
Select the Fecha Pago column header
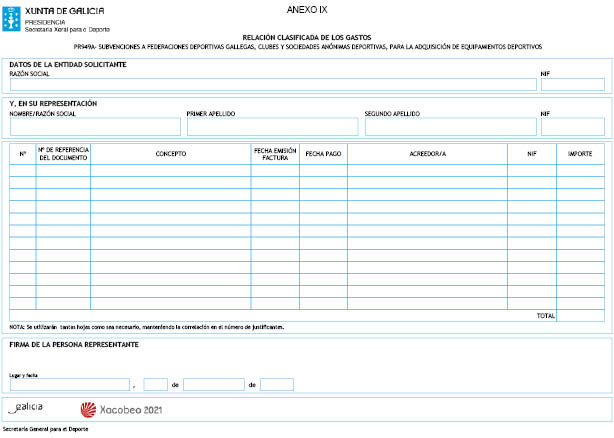[323, 154]
